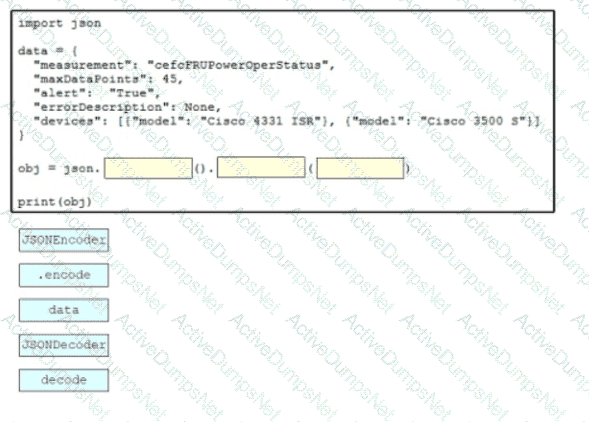Click the obj variable in the assignment
The width and height of the screenshot is (589, 422).
[x=29, y=169]
